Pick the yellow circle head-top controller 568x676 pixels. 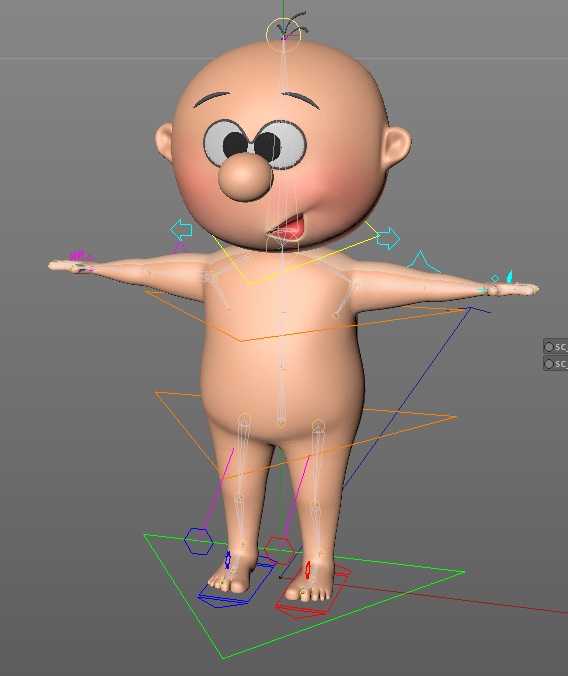[x=283, y=35]
